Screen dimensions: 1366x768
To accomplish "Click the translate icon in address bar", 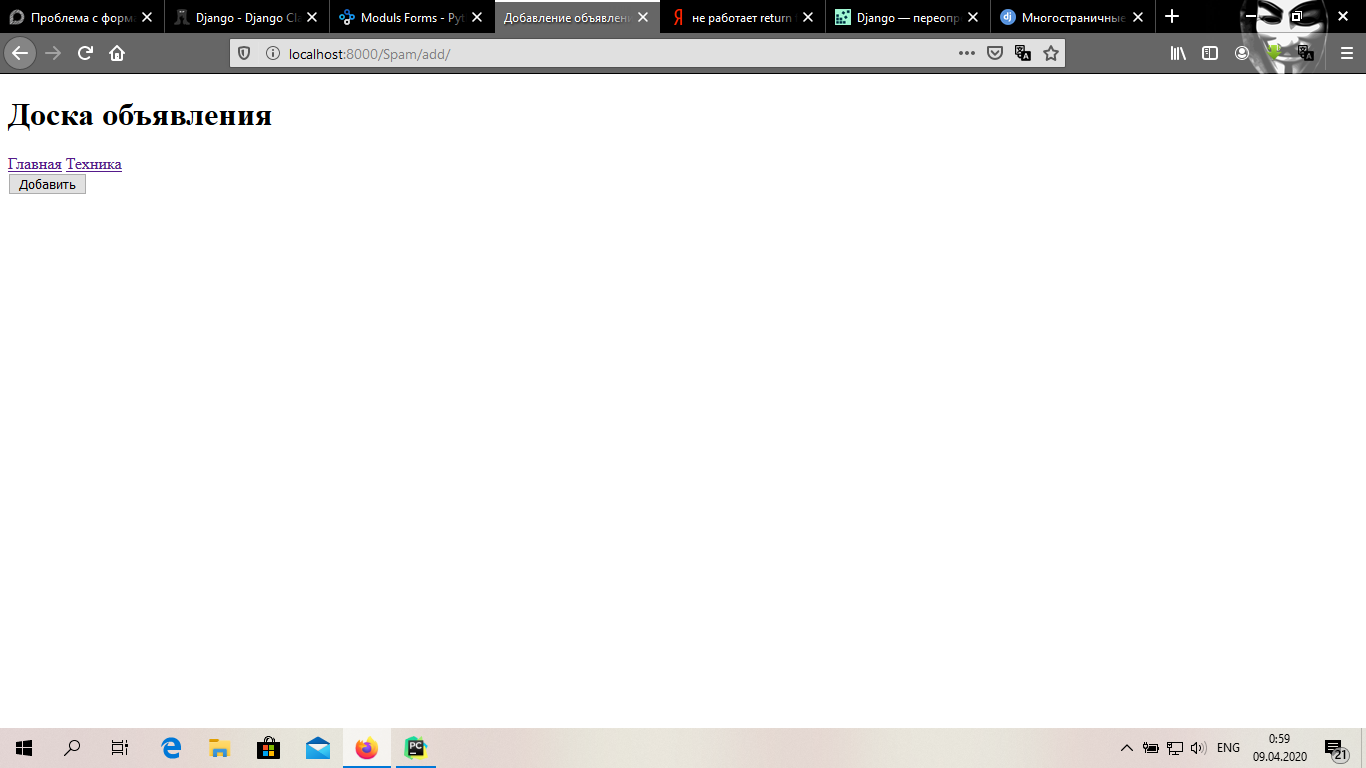I will 1023,53.
